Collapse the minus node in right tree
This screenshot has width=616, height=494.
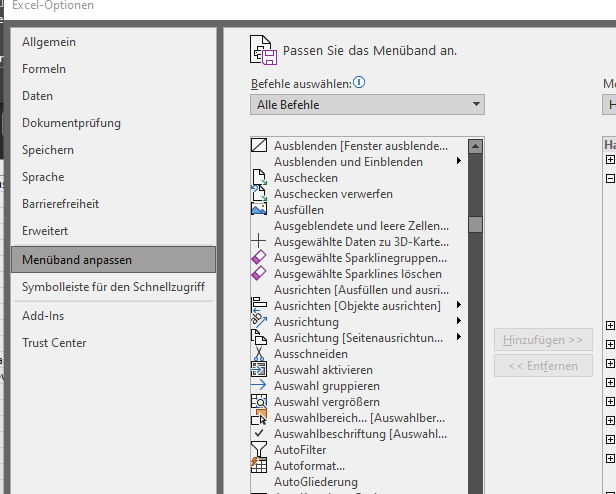click(610, 178)
